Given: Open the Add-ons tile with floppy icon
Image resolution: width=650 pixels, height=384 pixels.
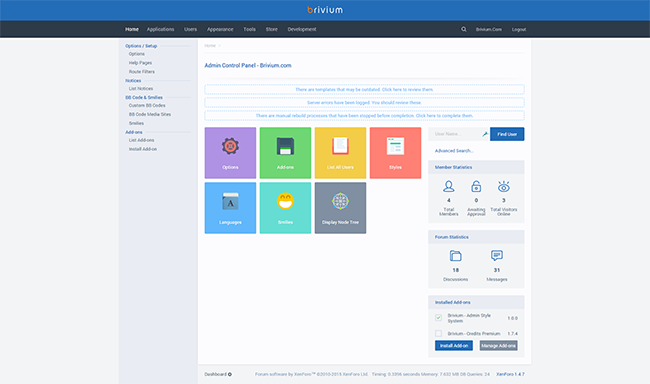Looking at the screenshot, I should pos(285,153).
